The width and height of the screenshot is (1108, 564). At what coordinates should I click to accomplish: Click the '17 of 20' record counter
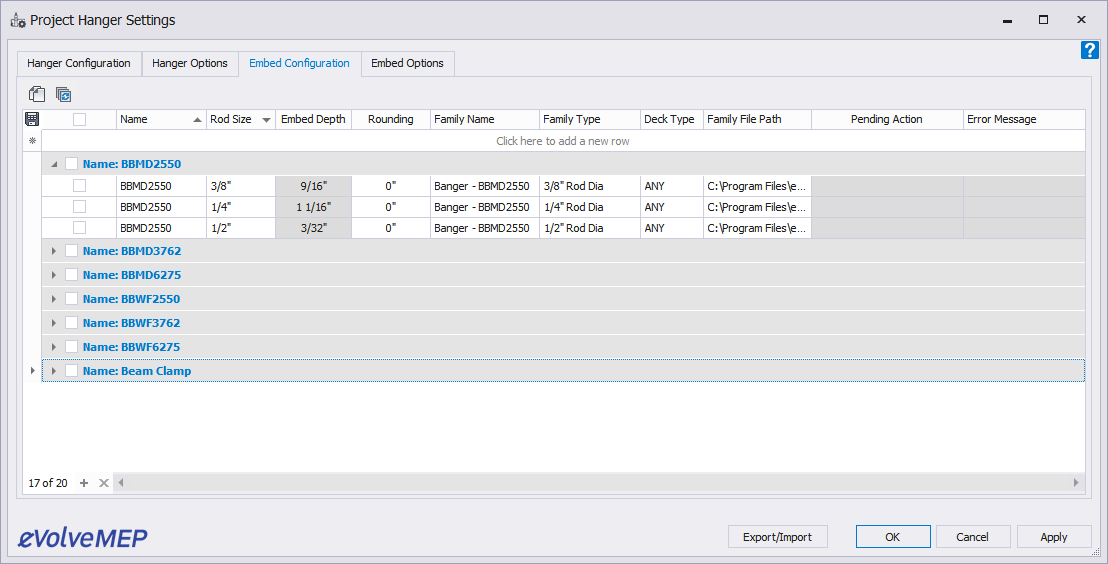point(48,483)
